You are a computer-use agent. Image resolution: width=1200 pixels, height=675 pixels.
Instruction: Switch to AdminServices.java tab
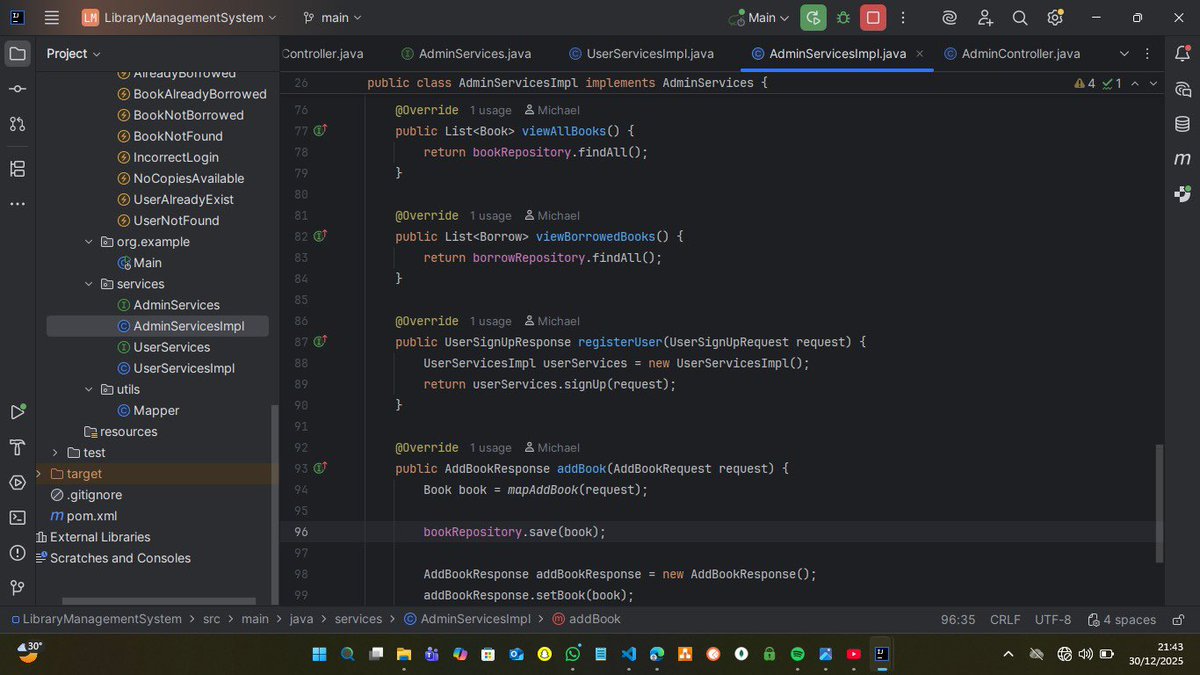pos(466,54)
